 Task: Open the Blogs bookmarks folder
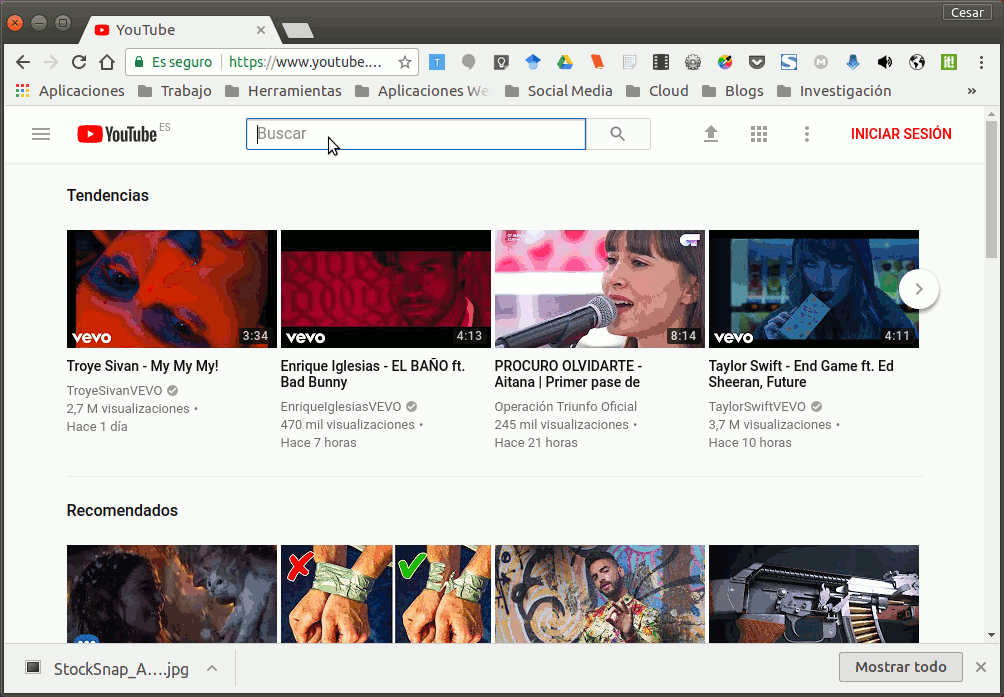pos(733,91)
